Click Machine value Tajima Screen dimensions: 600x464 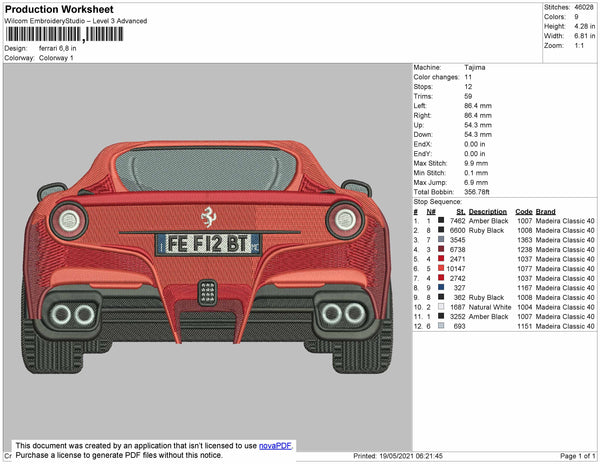tap(474, 67)
